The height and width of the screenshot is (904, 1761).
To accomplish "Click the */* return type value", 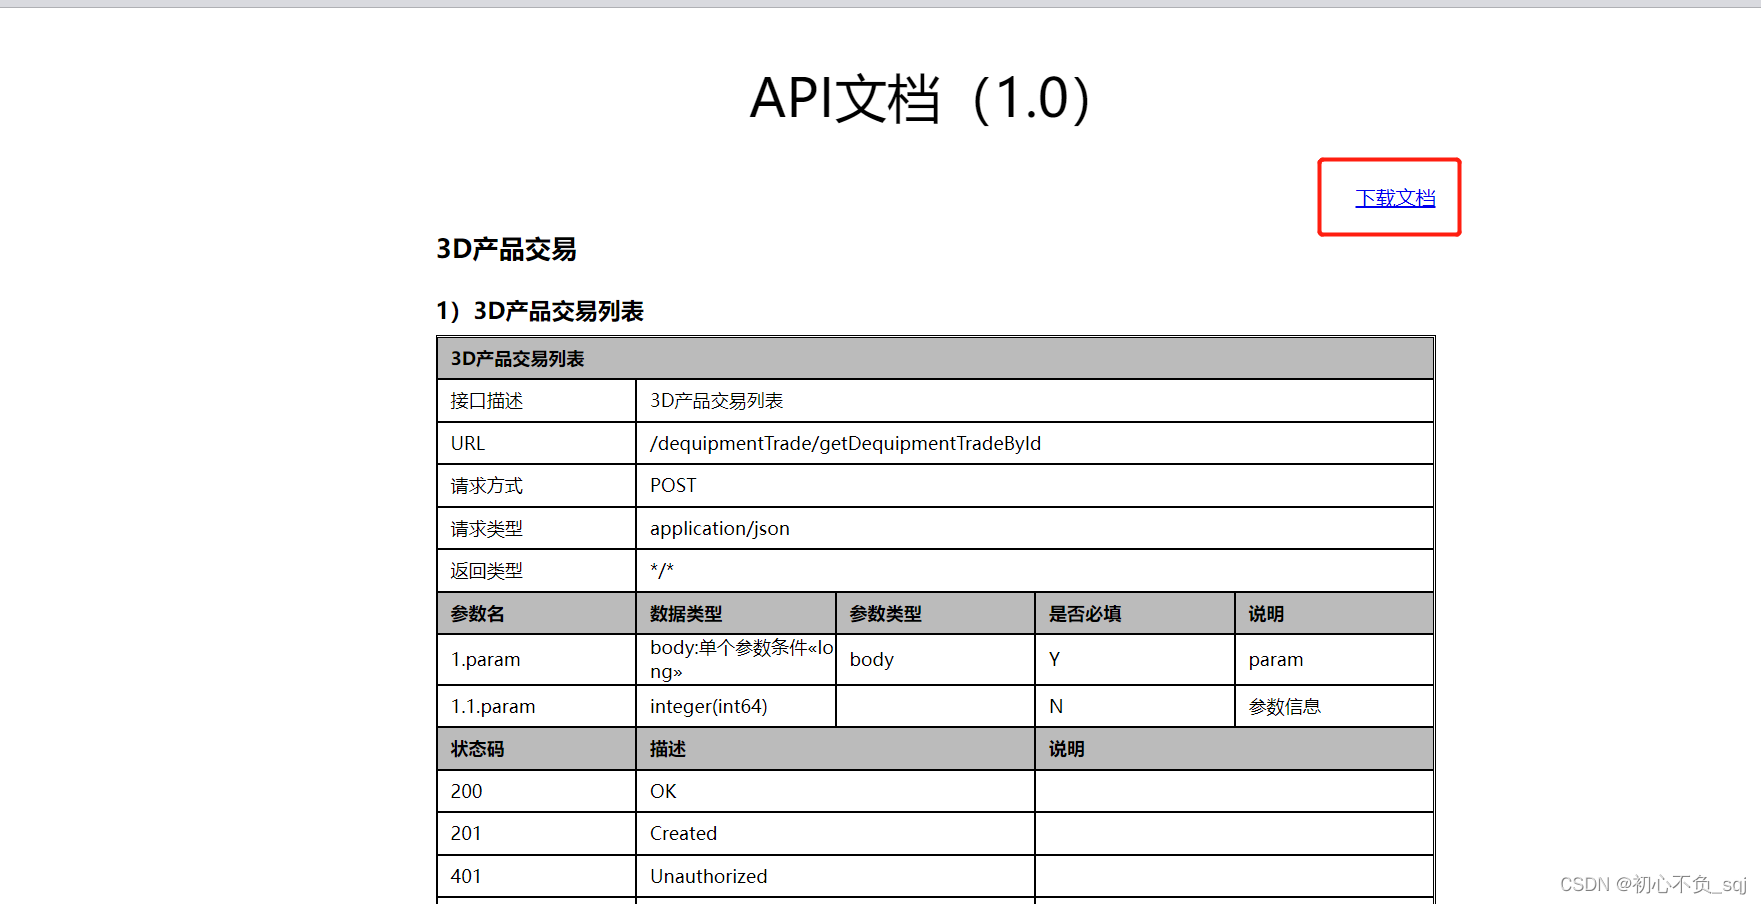I will click(662, 571).
